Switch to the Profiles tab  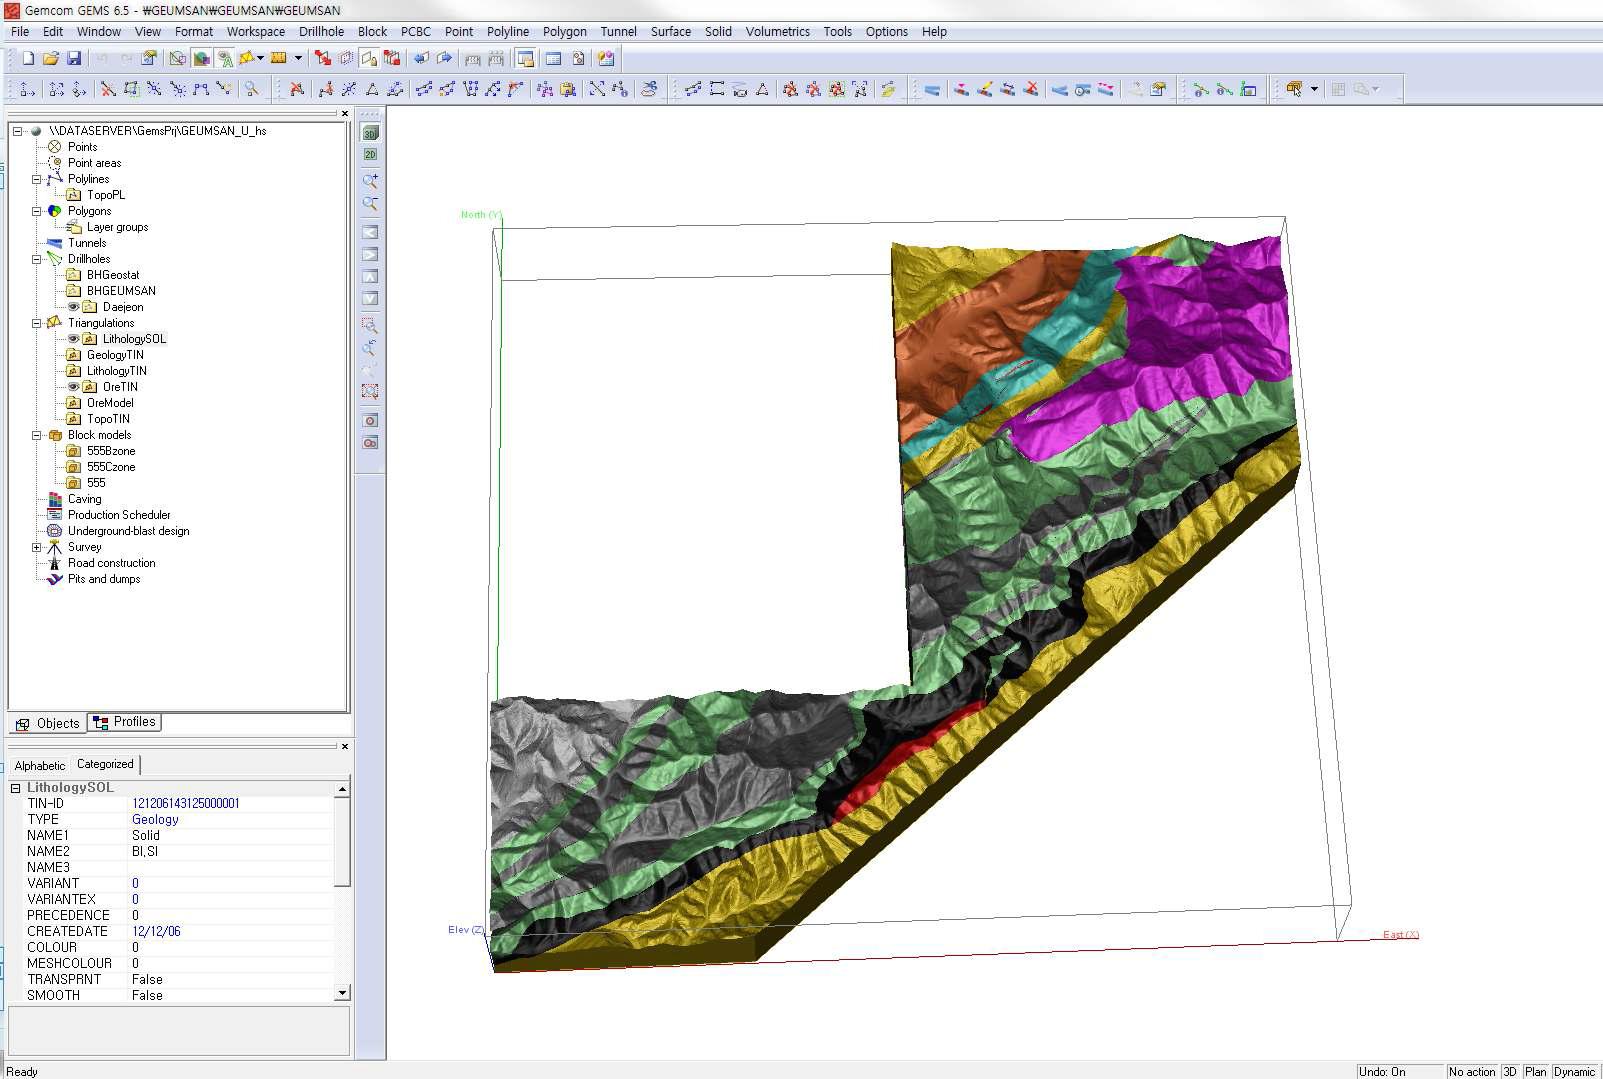(125, 722)
